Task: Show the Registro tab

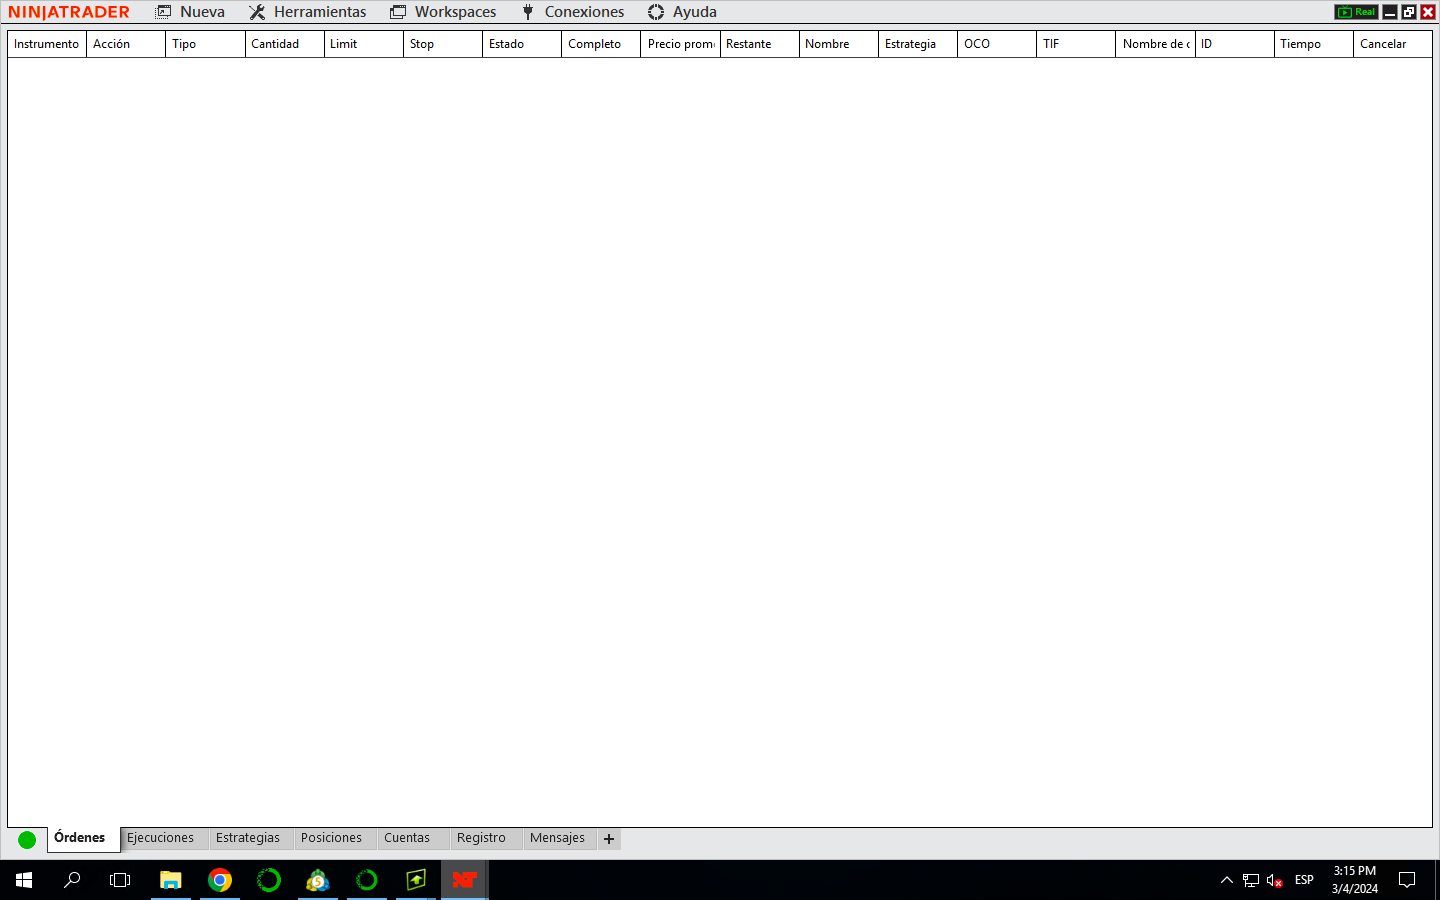Action: click(x=481, y=838)
